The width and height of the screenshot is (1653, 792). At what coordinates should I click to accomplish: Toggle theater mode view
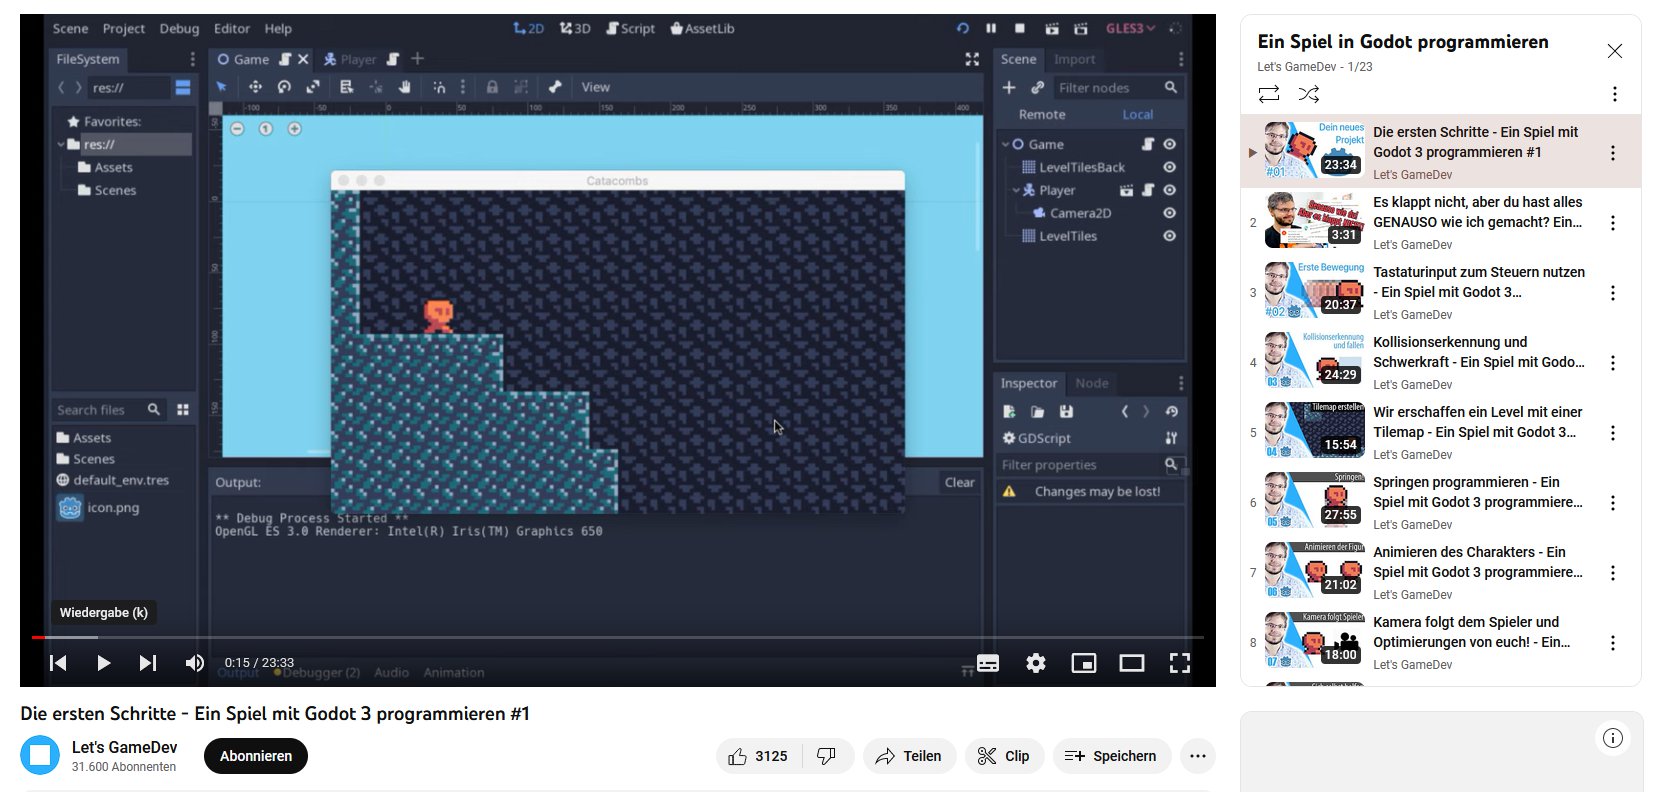tap(1132, 663)
